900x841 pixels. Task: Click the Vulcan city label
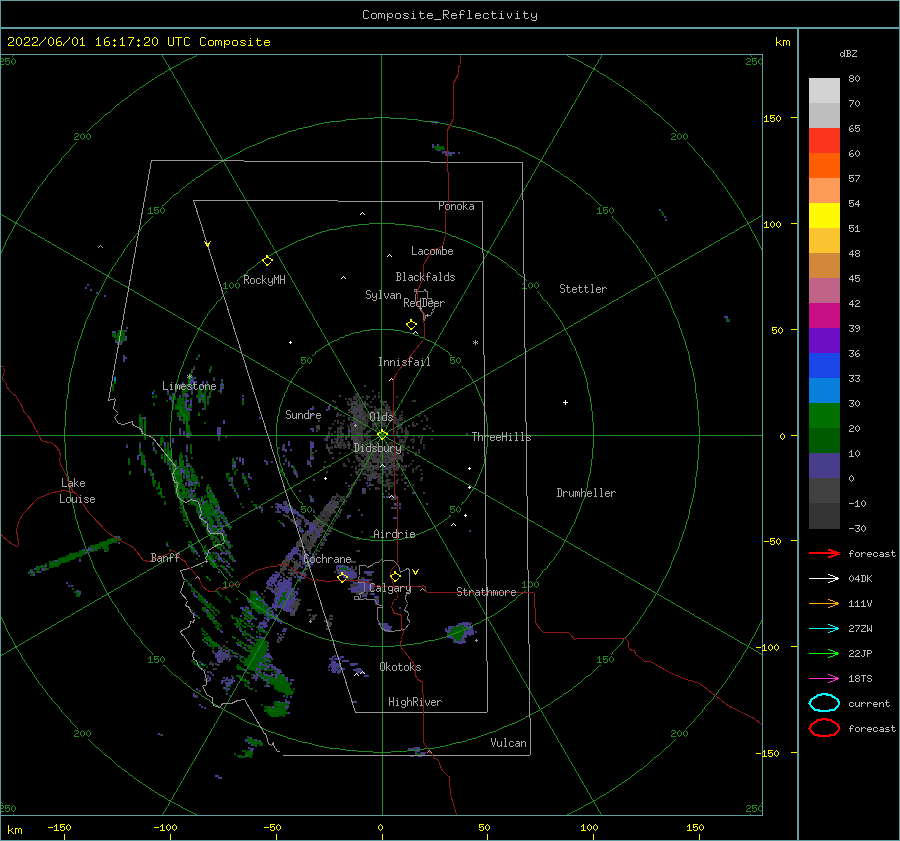click(x=509, y=743)
